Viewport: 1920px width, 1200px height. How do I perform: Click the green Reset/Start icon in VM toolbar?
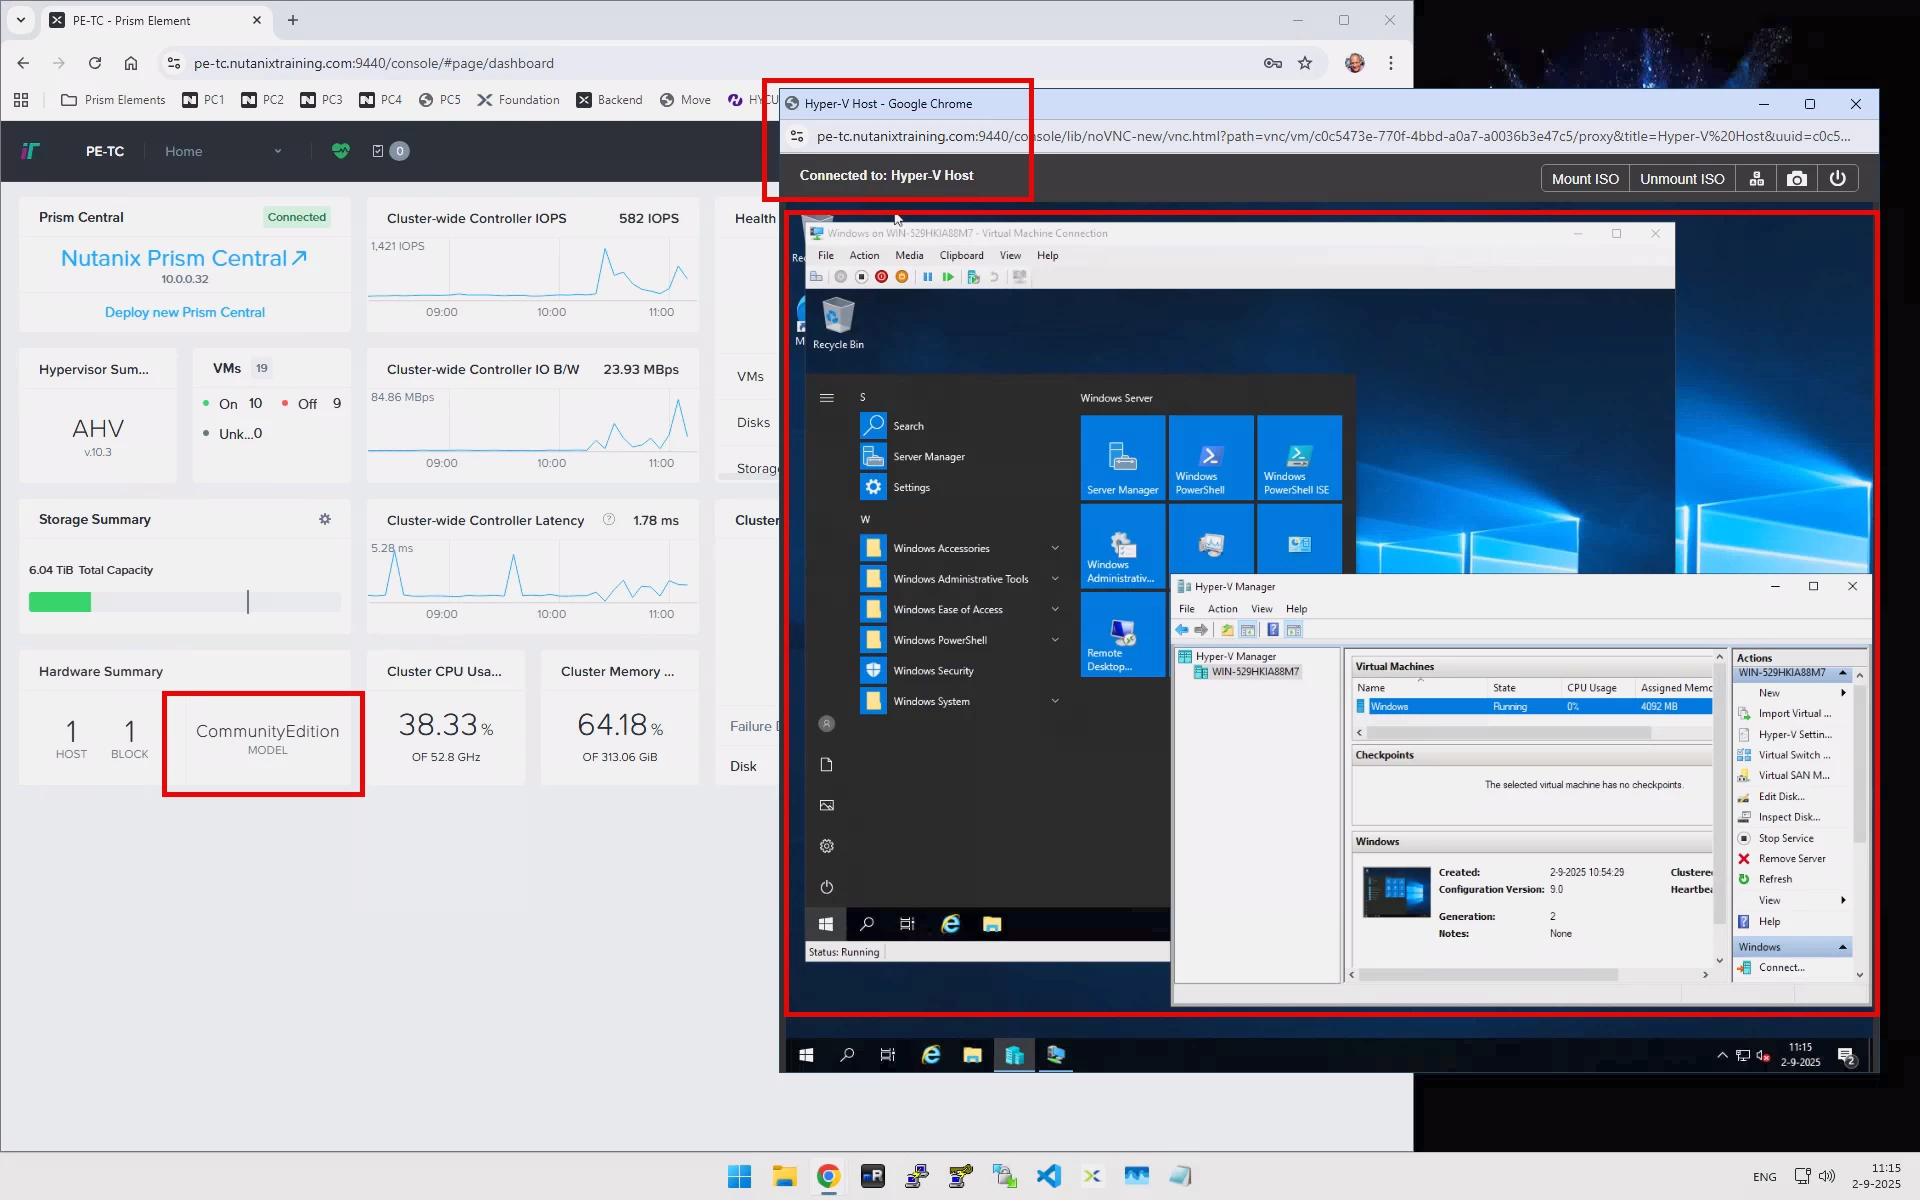pos(948,277)
